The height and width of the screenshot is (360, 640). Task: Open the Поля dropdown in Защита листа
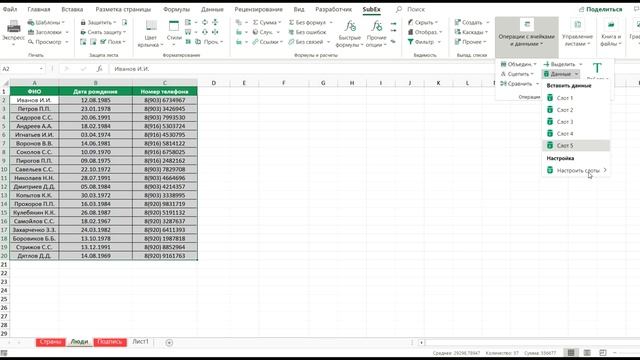point(113,42)
